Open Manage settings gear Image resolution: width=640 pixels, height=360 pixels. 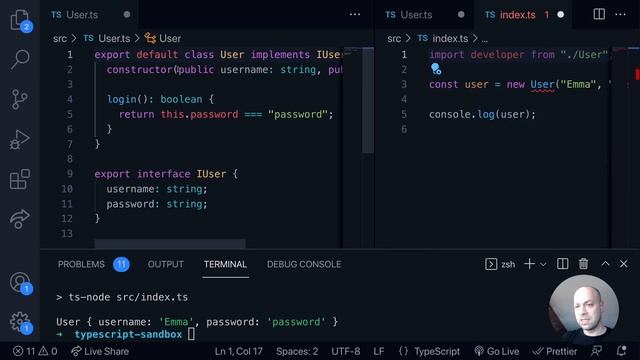20,322
